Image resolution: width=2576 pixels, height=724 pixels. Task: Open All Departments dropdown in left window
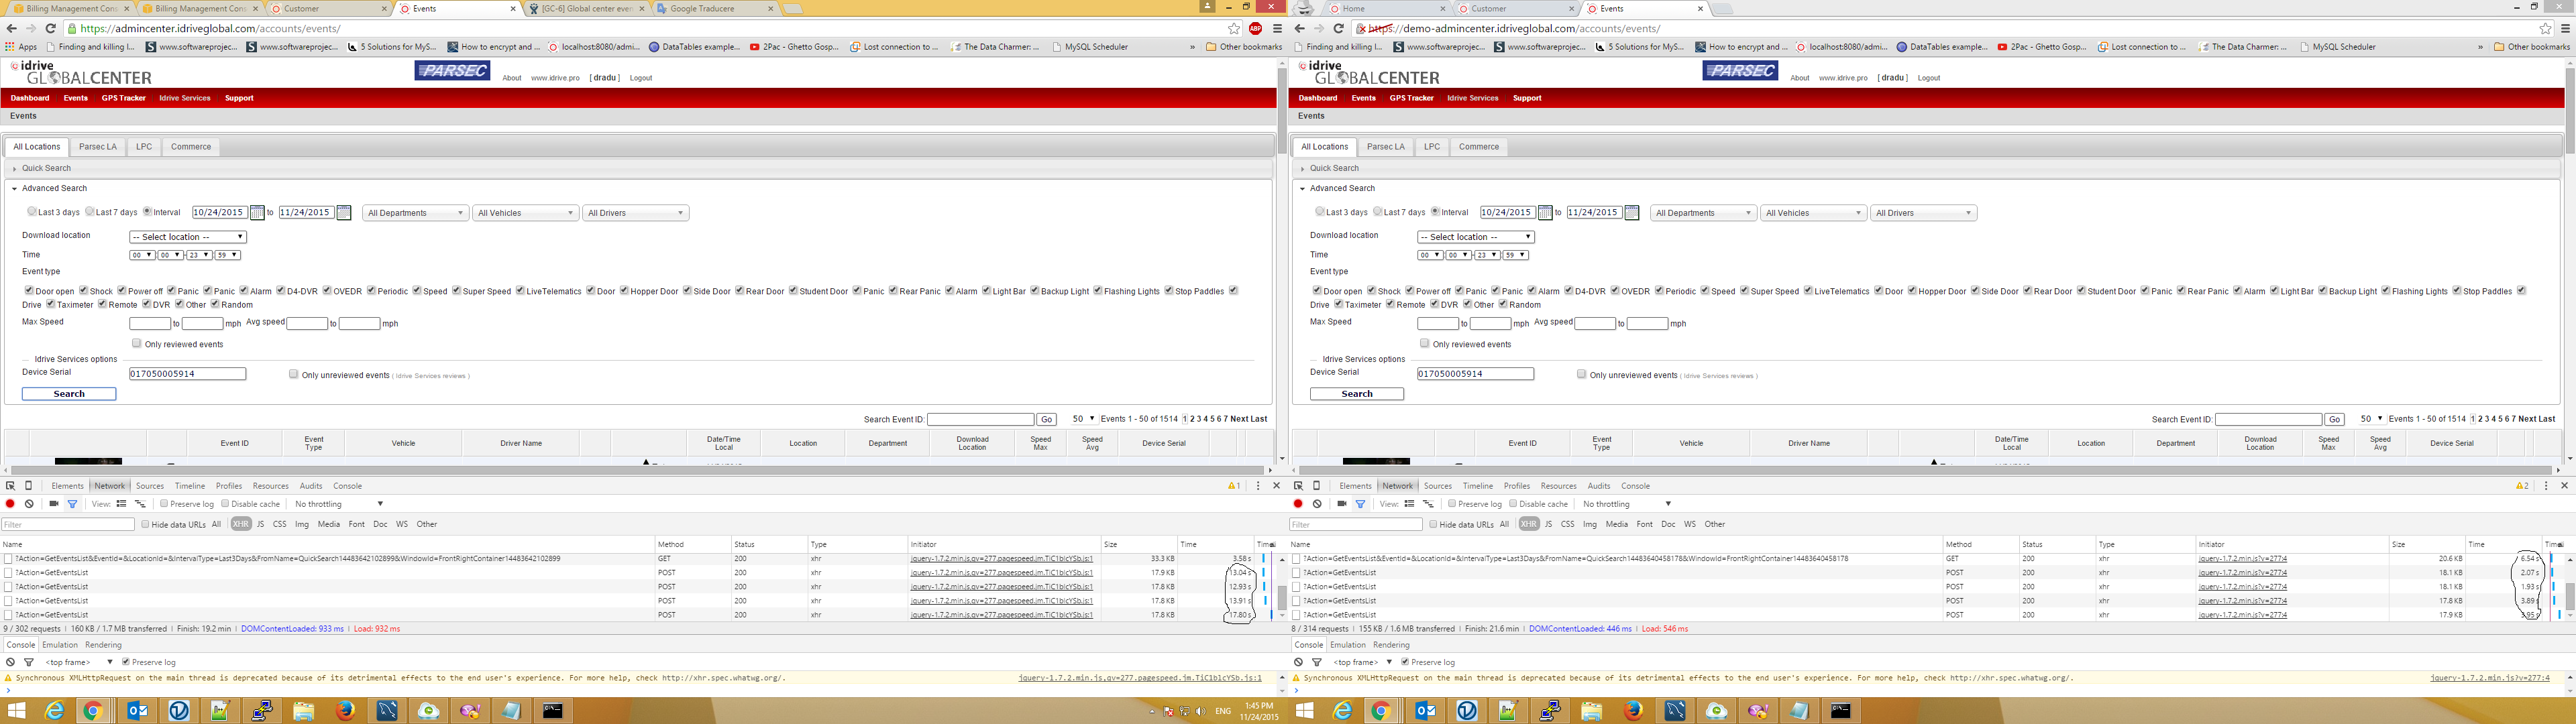[415, 213]
